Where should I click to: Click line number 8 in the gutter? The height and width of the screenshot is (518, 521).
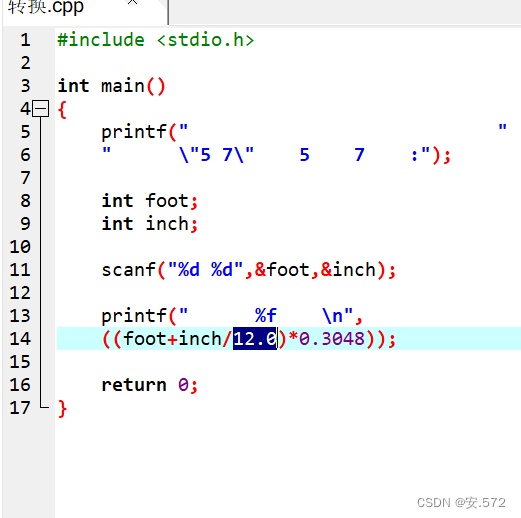pos(25,201)
